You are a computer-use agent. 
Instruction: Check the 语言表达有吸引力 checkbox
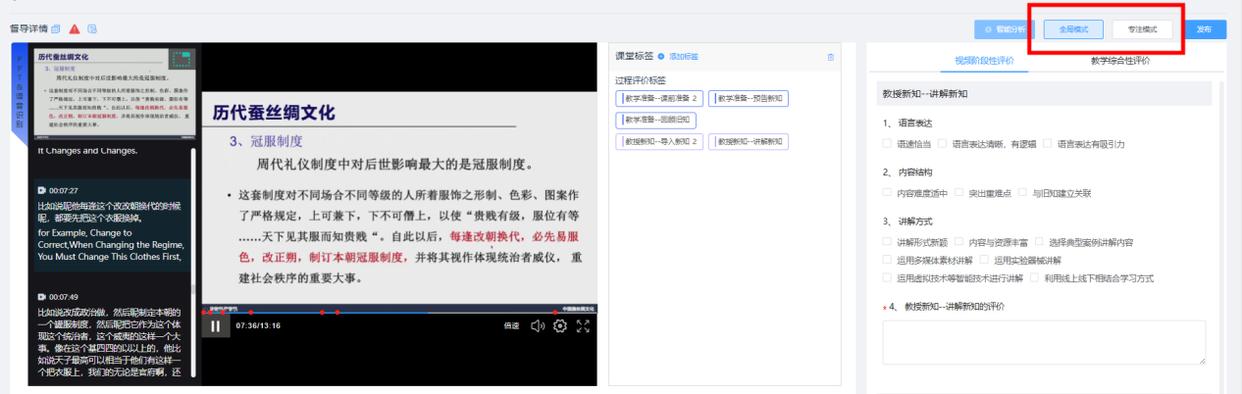(1048, 143)
